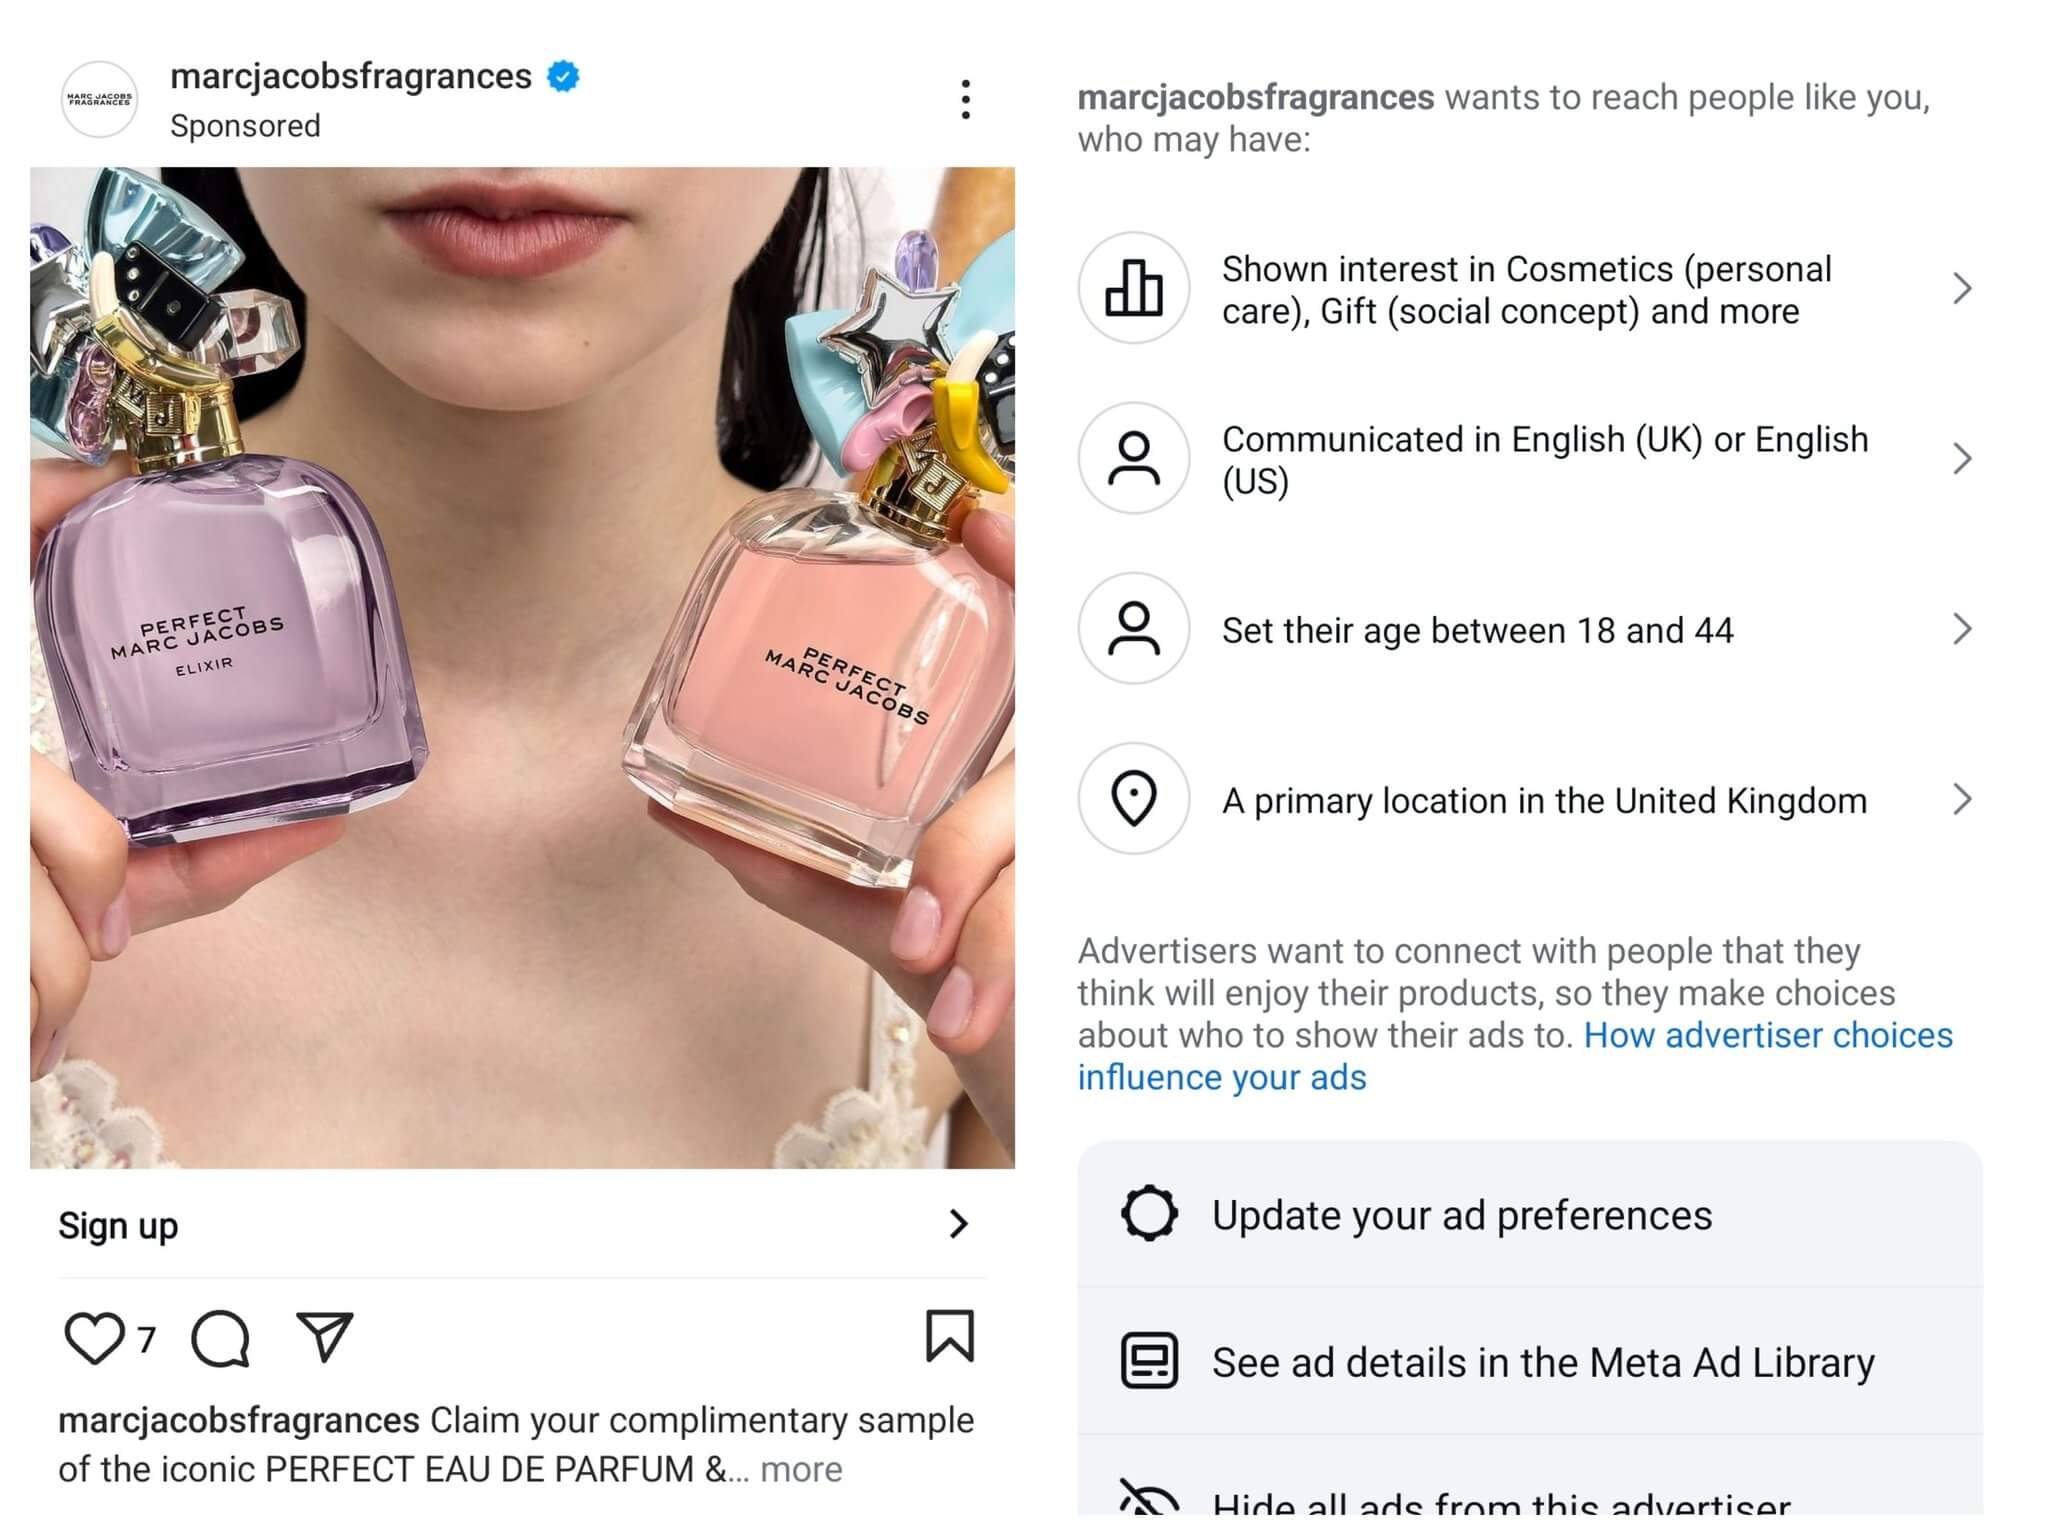Click the Meta Ad Library icon
The height and width of the screenshot is (1538, 2048).
[1149, 1361]
